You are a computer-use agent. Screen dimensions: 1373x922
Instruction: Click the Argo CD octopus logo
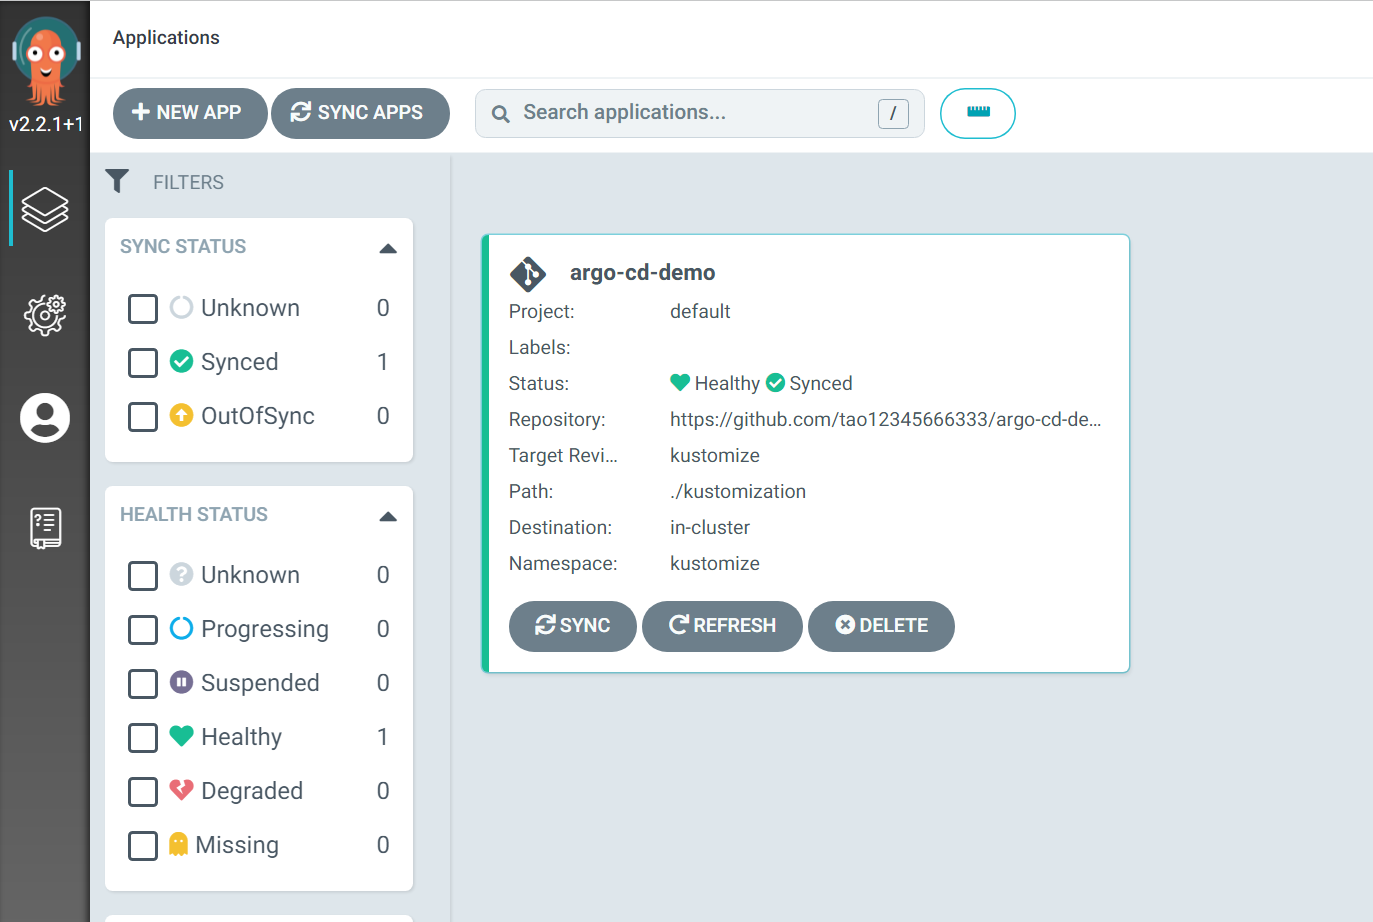pyautogui.click(x=45, y=61)
